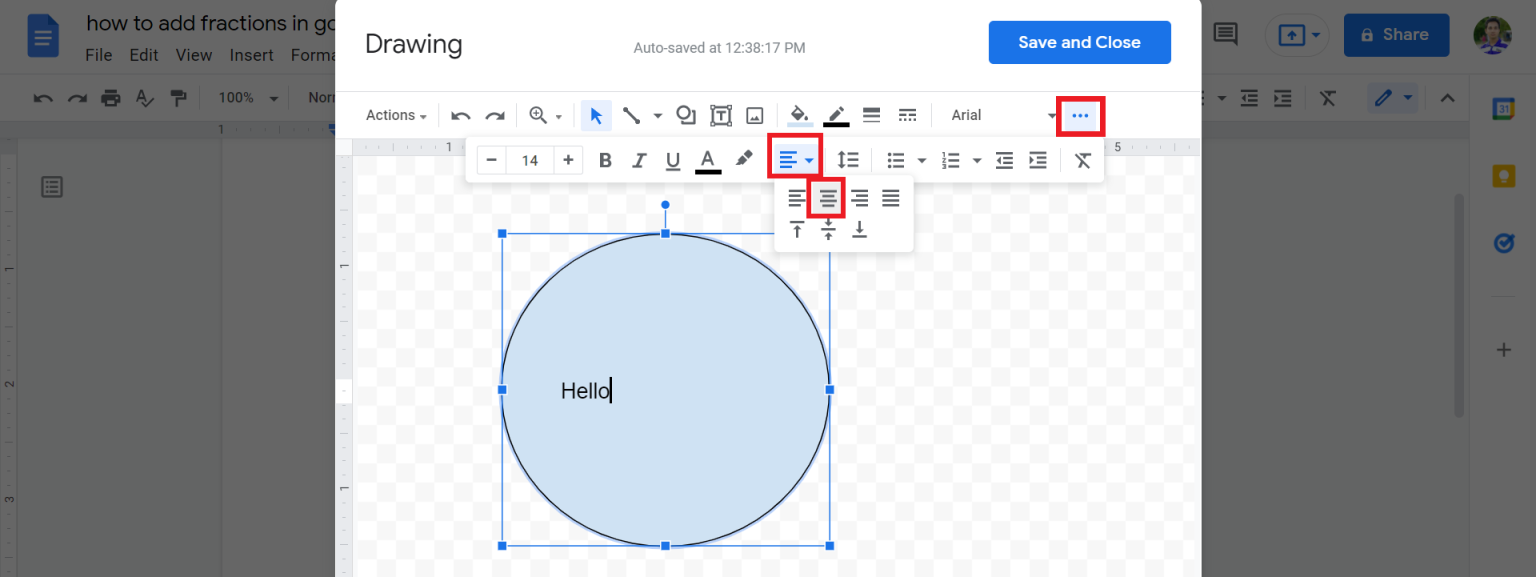Open the File menu in Docs
Screen dimensions: 1536x577
[x=98, y=55]
